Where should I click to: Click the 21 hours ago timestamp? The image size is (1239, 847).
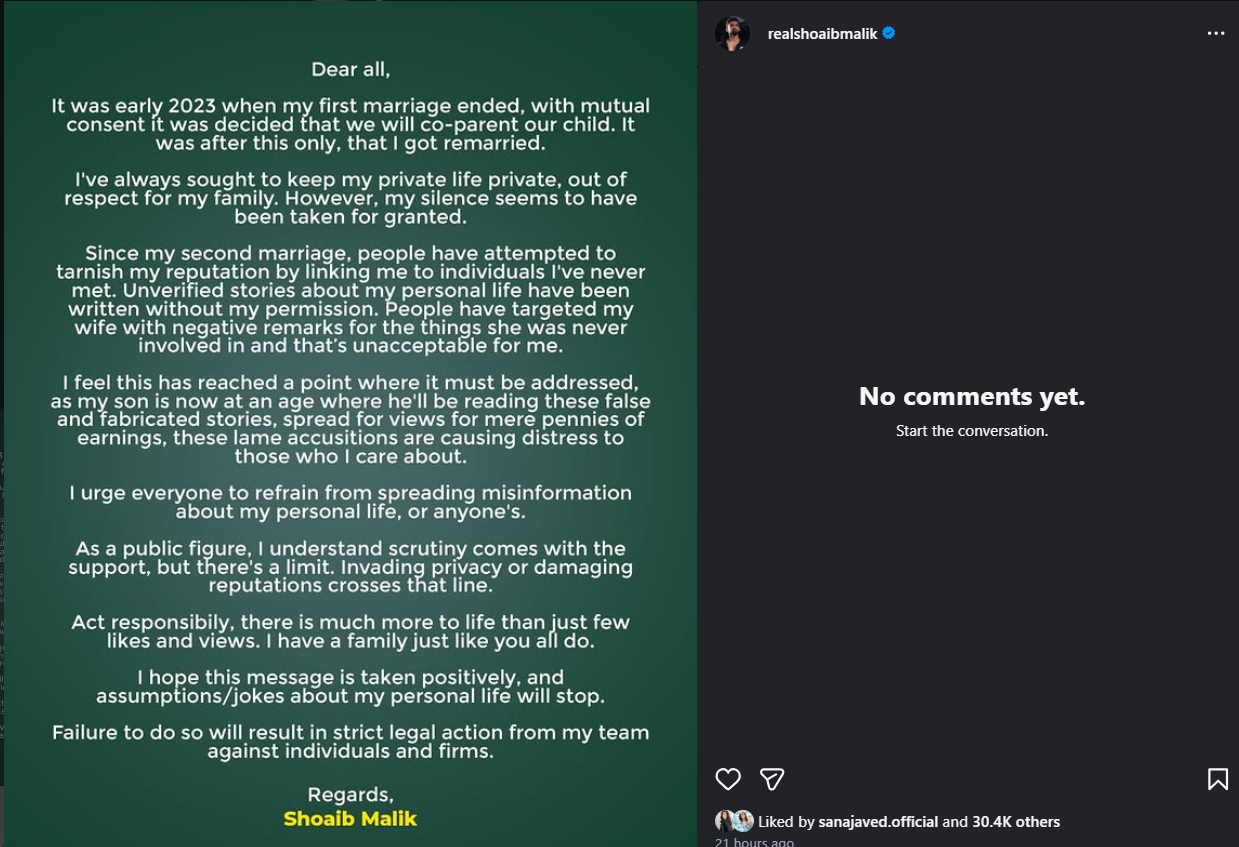[x=754, y=842]
